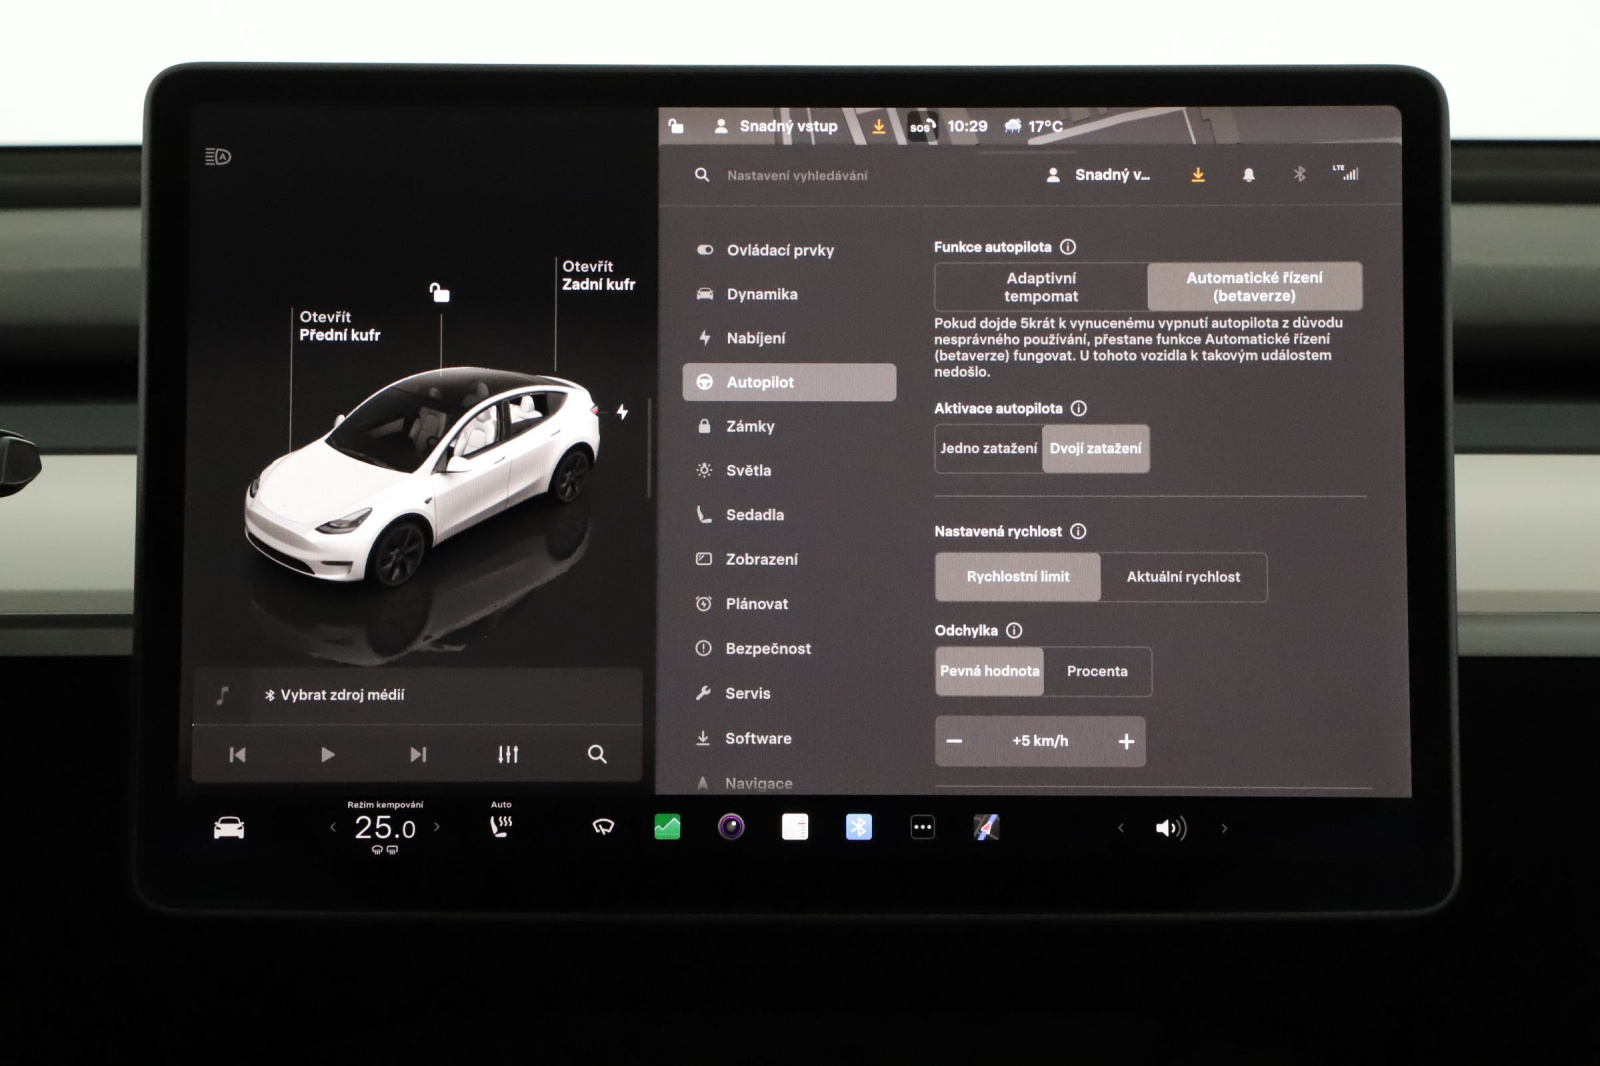Lower cabin temperature with left chevron
The width and height of the screenshot is (1600, 1066).
333,827
